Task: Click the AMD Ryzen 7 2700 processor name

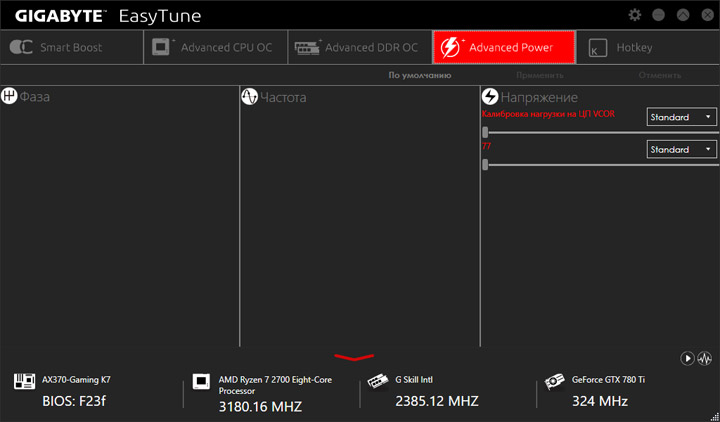Action: pos(275,385)
